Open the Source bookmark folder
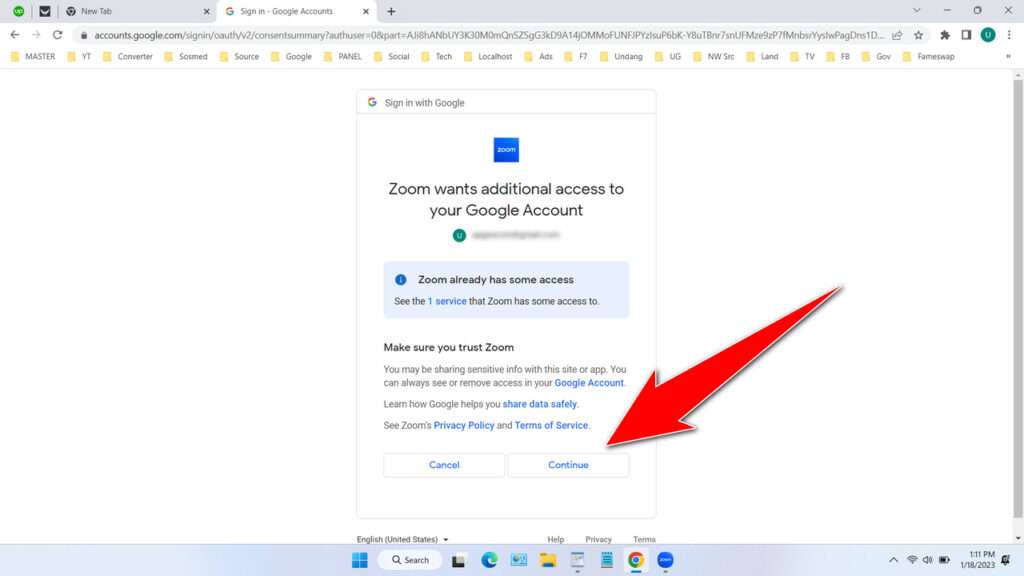Screen dimensions: 1024x576 (240, 57)
